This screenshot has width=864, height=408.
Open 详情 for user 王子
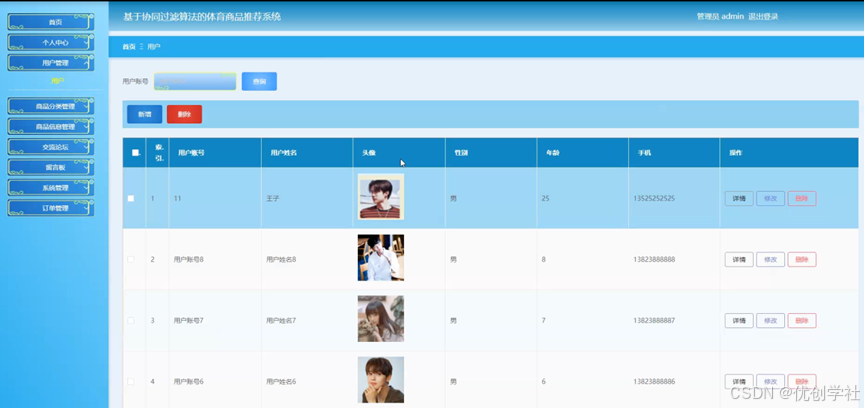click(x=739, y=198)
